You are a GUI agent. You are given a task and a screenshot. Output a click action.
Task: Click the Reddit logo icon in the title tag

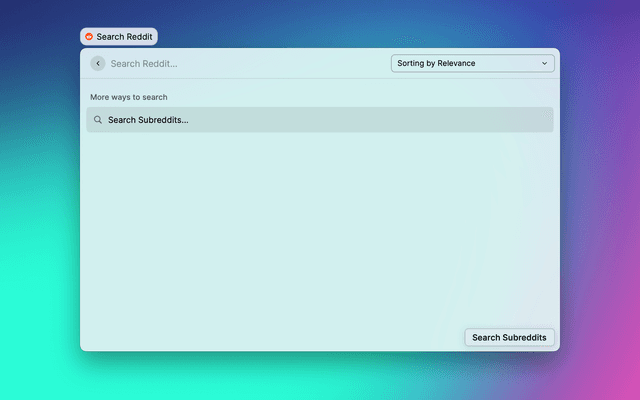point(89,36)
